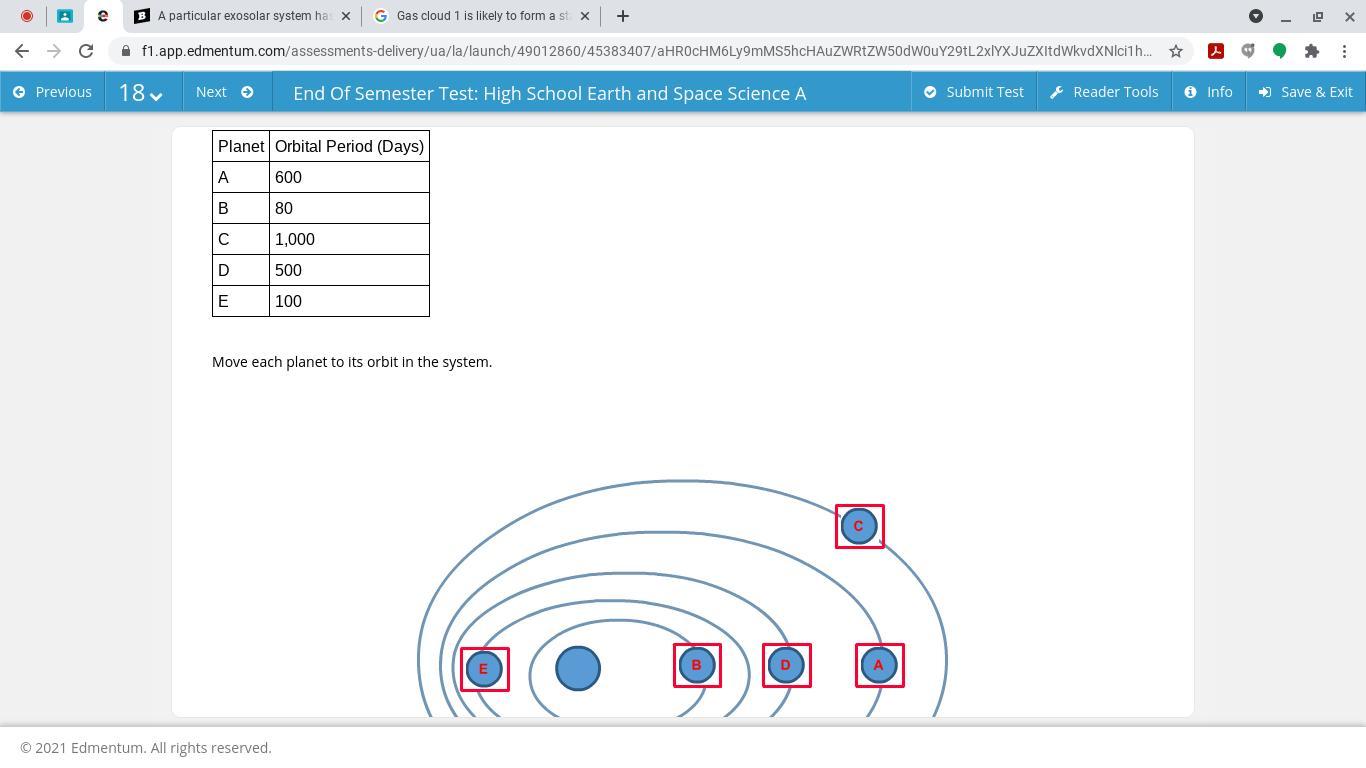Switch to the "A particular exosolar system" tab
1366x768 pixels.
(x=243, y=16)
